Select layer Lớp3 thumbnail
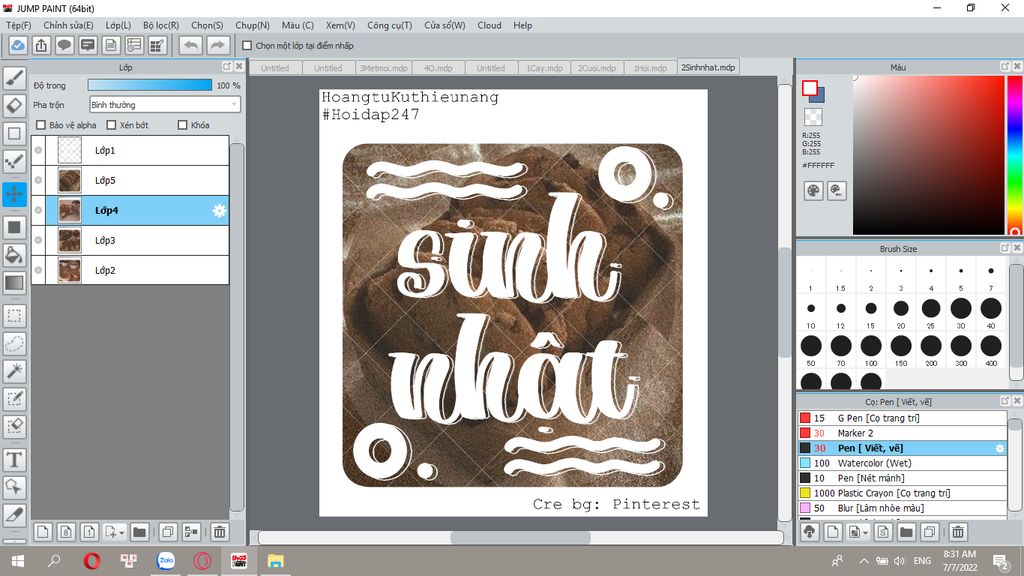The height and width of the screenshot is (576, 1024). point(69,240)
